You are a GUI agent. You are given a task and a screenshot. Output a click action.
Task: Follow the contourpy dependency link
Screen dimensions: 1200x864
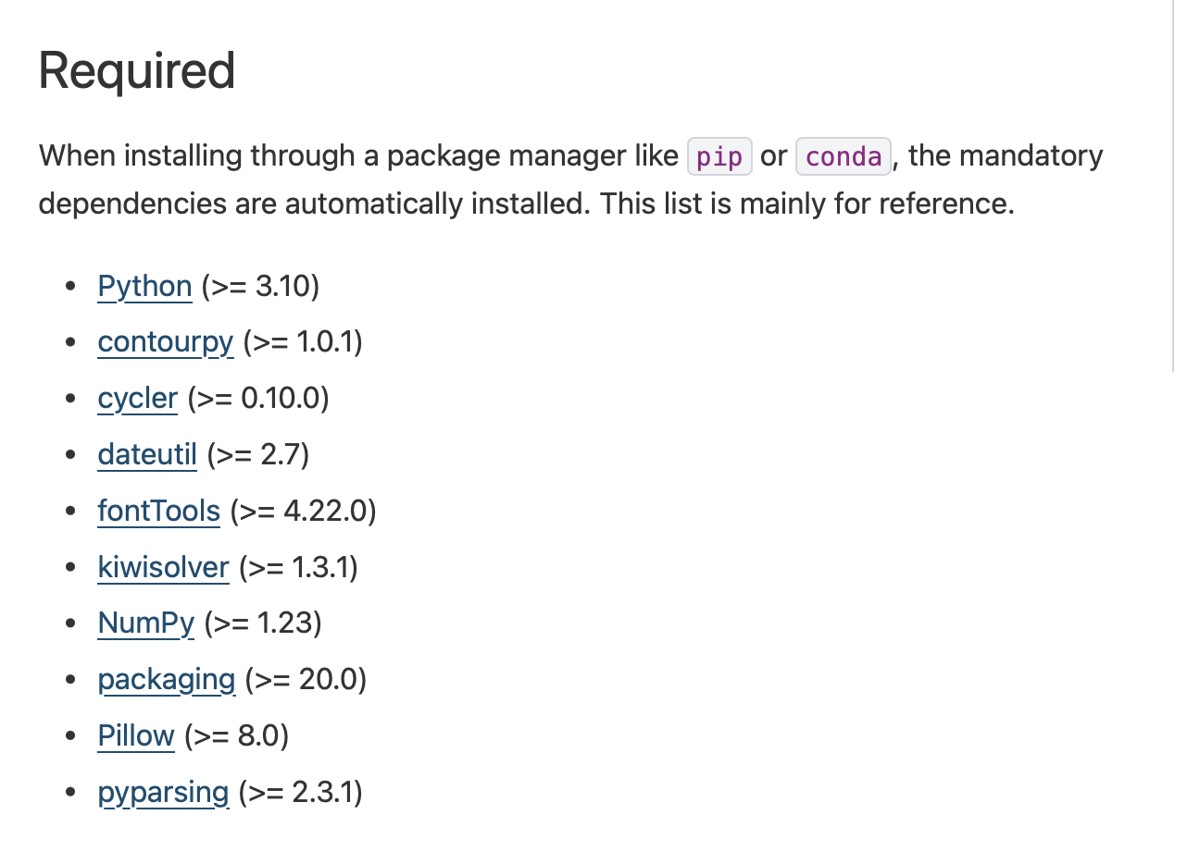coord(165,343)
